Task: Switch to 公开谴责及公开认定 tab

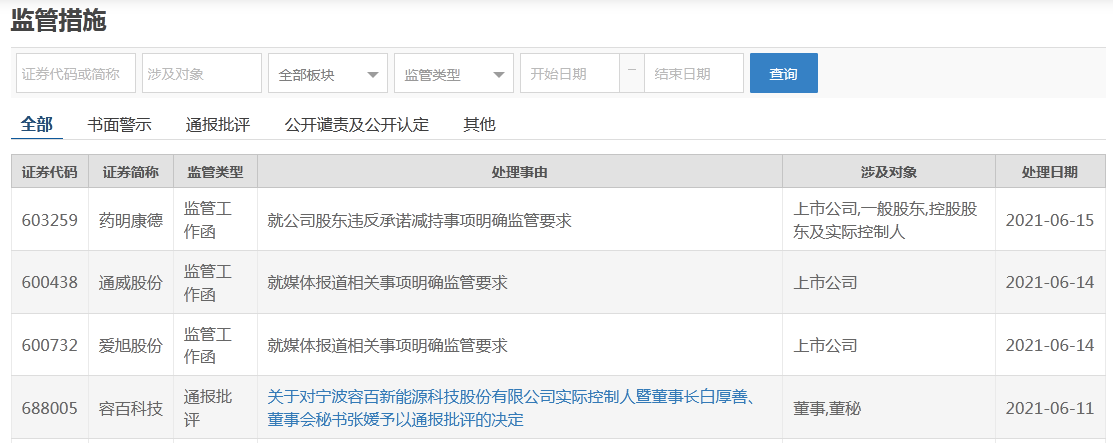Action: (x=357, y=125)
